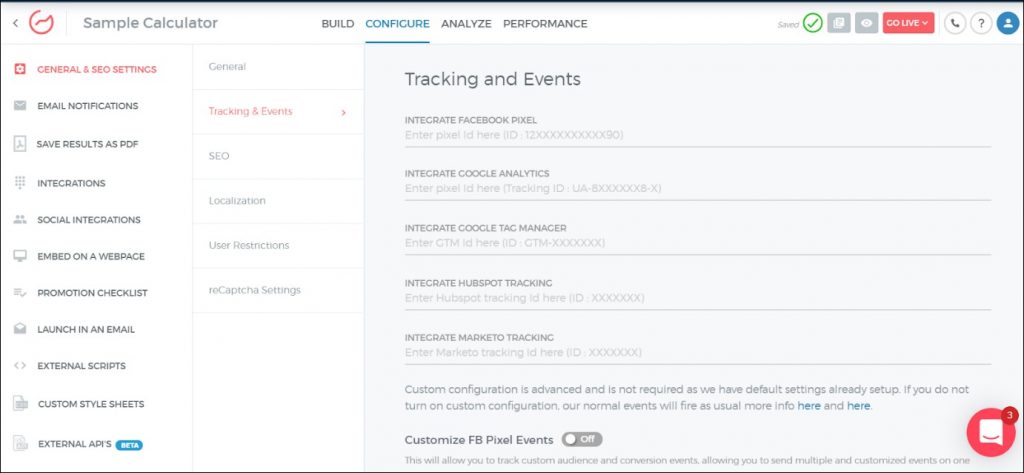Click the green saved checkmark icon
Screen dimensions: 1024x473
(812, 23)
